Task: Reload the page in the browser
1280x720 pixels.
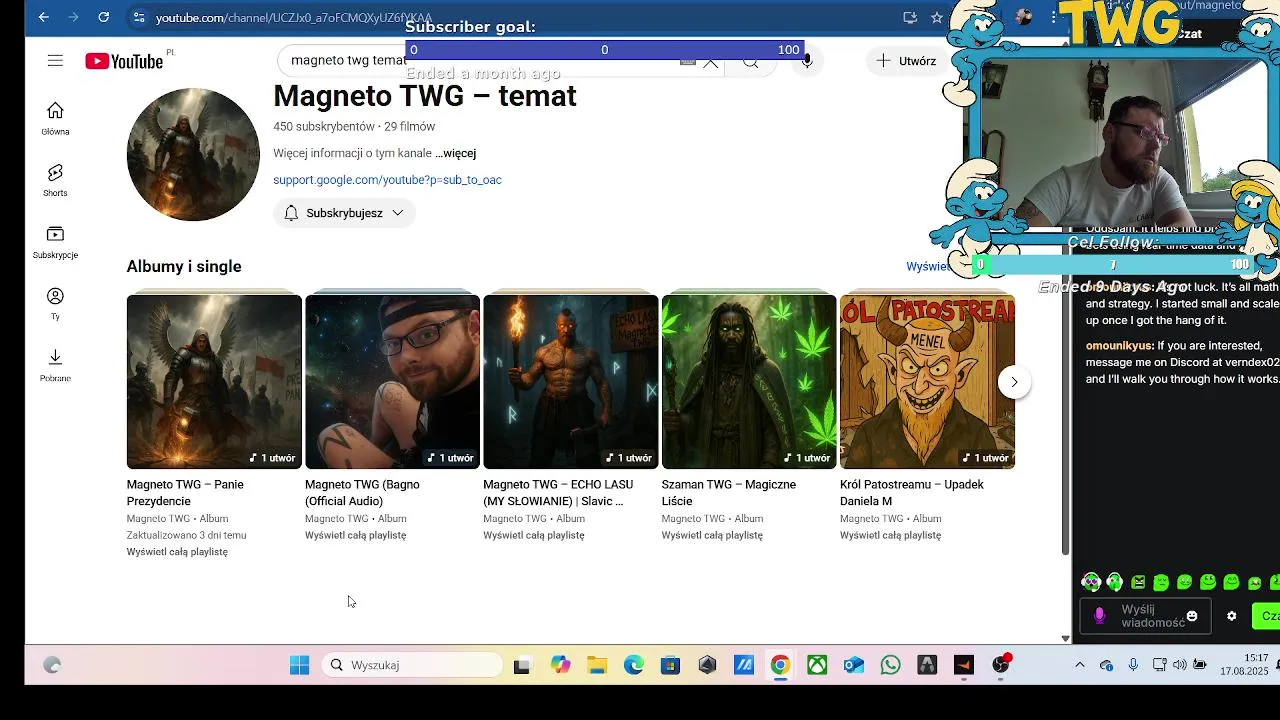Action: (104, 17)
